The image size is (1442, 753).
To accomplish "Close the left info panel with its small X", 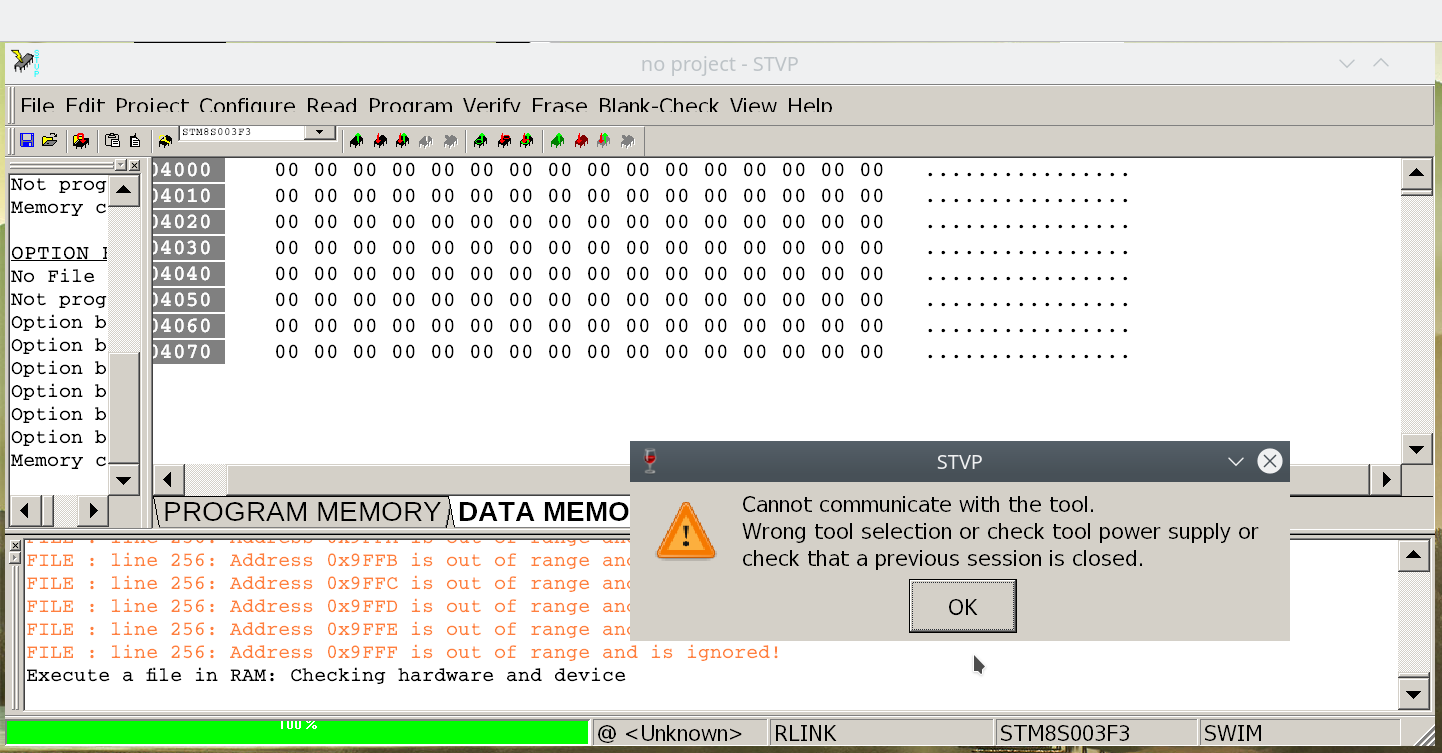I will click(x=135, y=165).
